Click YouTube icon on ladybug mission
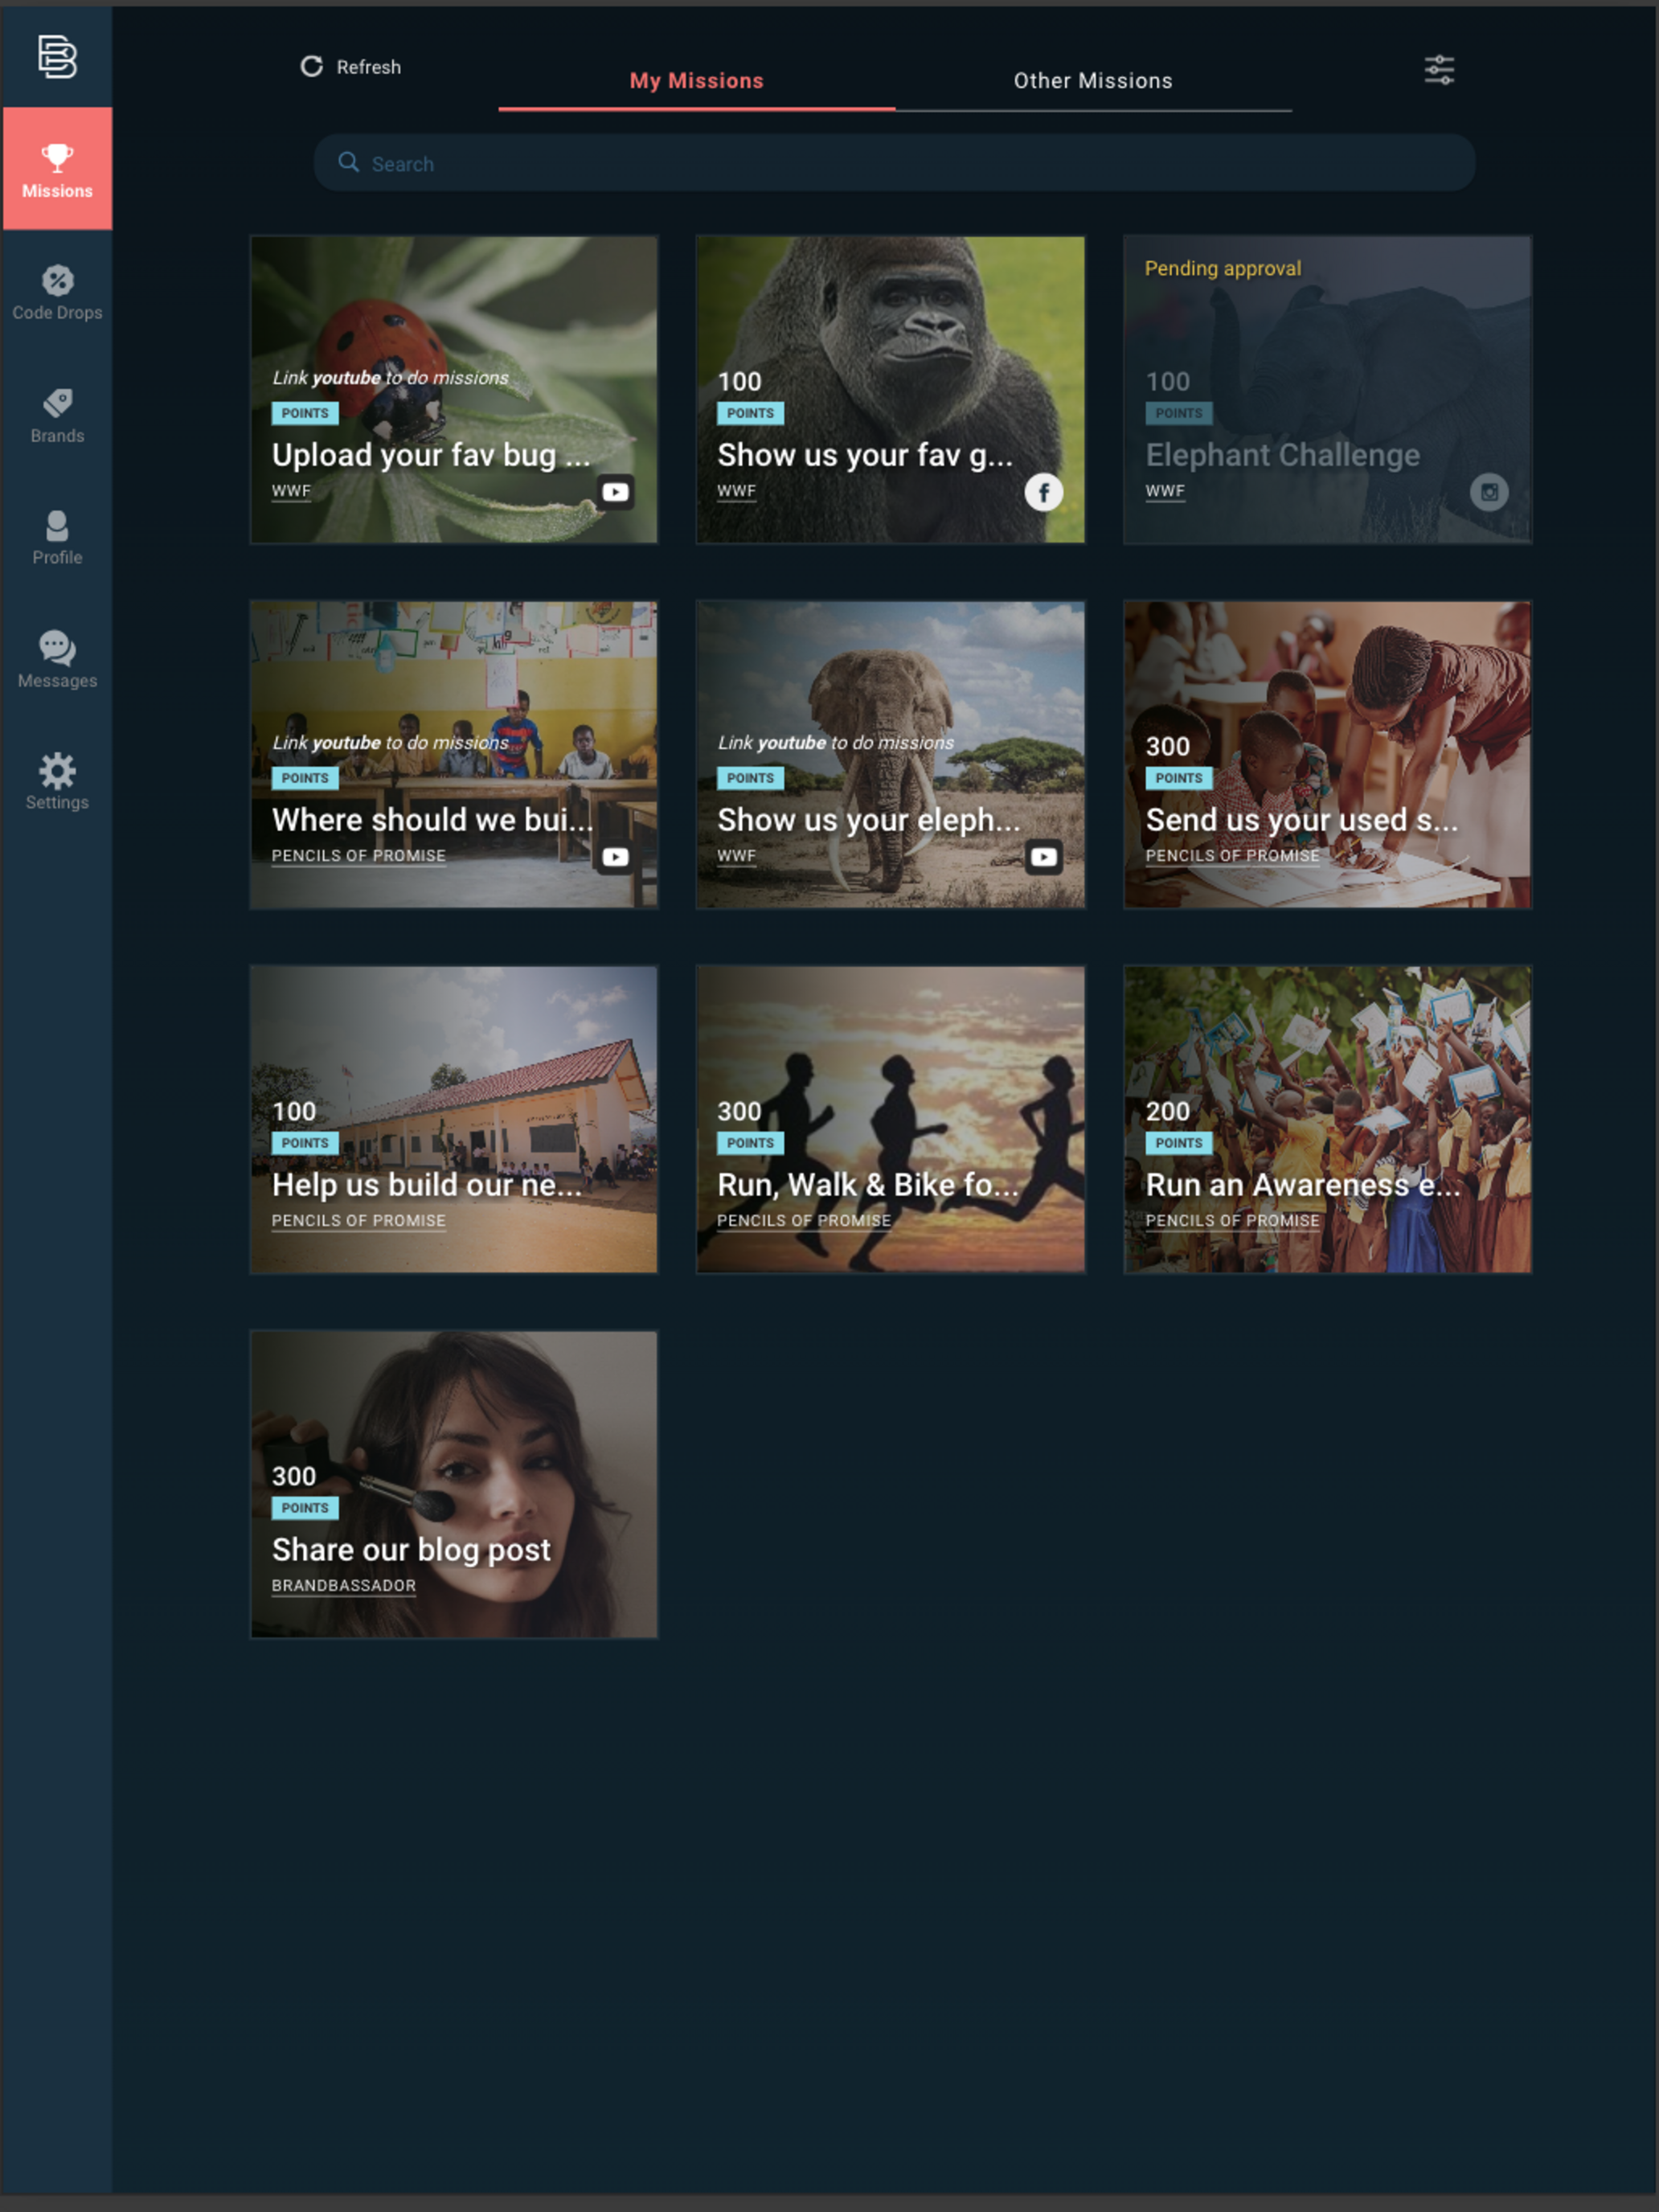 [615, 492]
